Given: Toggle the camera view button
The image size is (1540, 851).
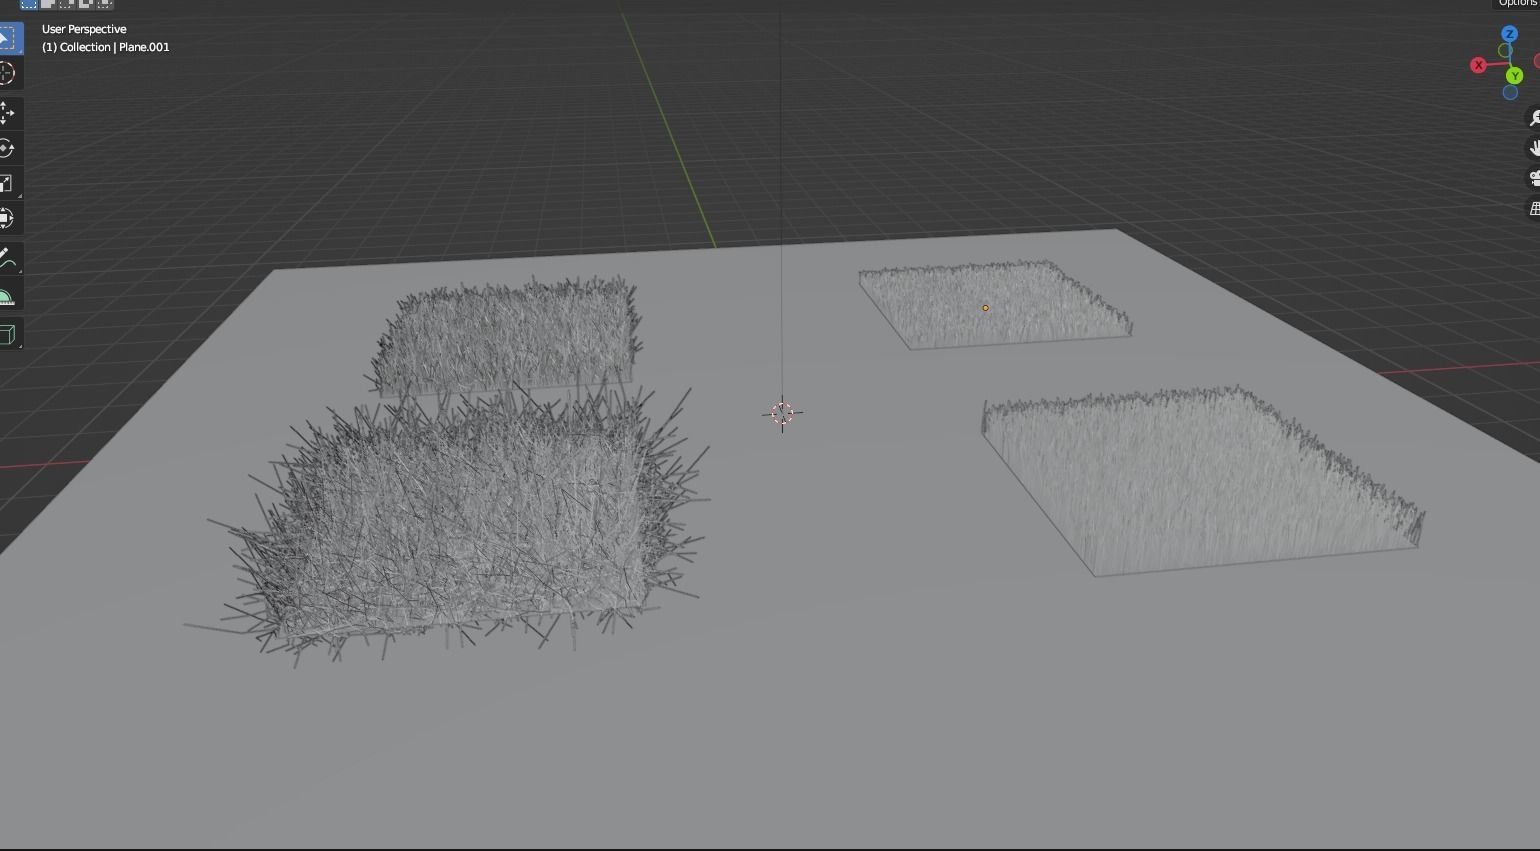Looking at the screenshot, I should (x=1533, y=178).
